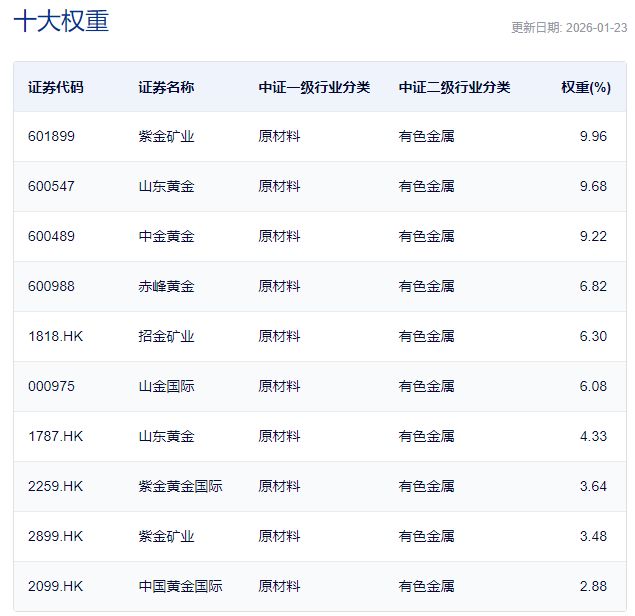Select security code 600988
635x616 pixels.
click(51, 286)
